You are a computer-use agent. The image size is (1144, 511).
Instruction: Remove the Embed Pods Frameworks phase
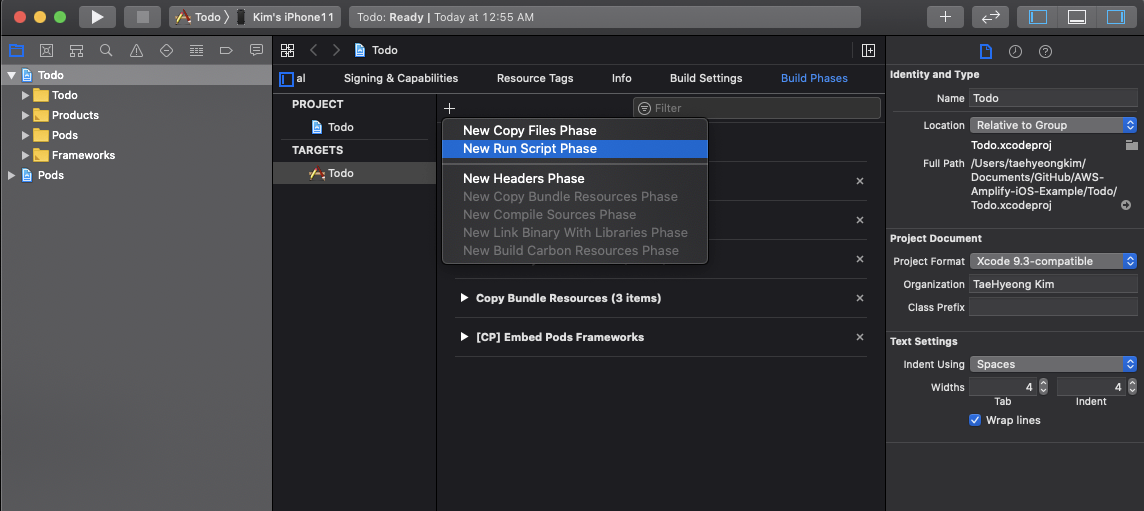coord(859,337)
